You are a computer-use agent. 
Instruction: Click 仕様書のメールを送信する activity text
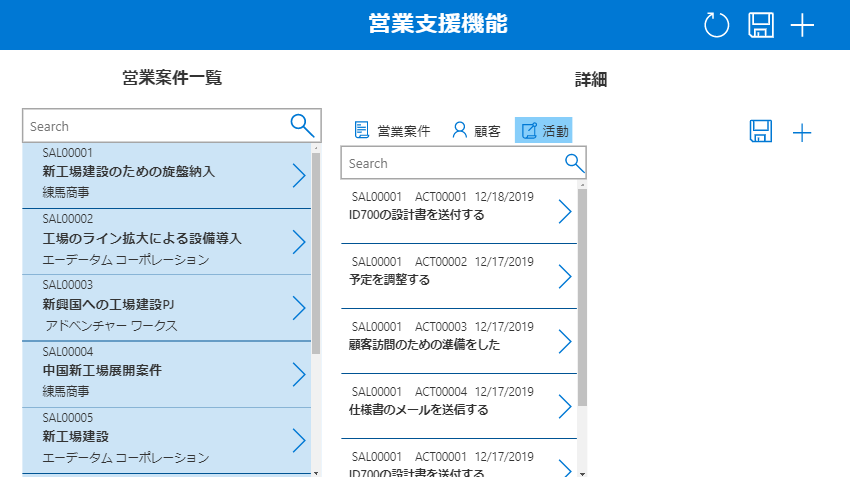[418, 410]
